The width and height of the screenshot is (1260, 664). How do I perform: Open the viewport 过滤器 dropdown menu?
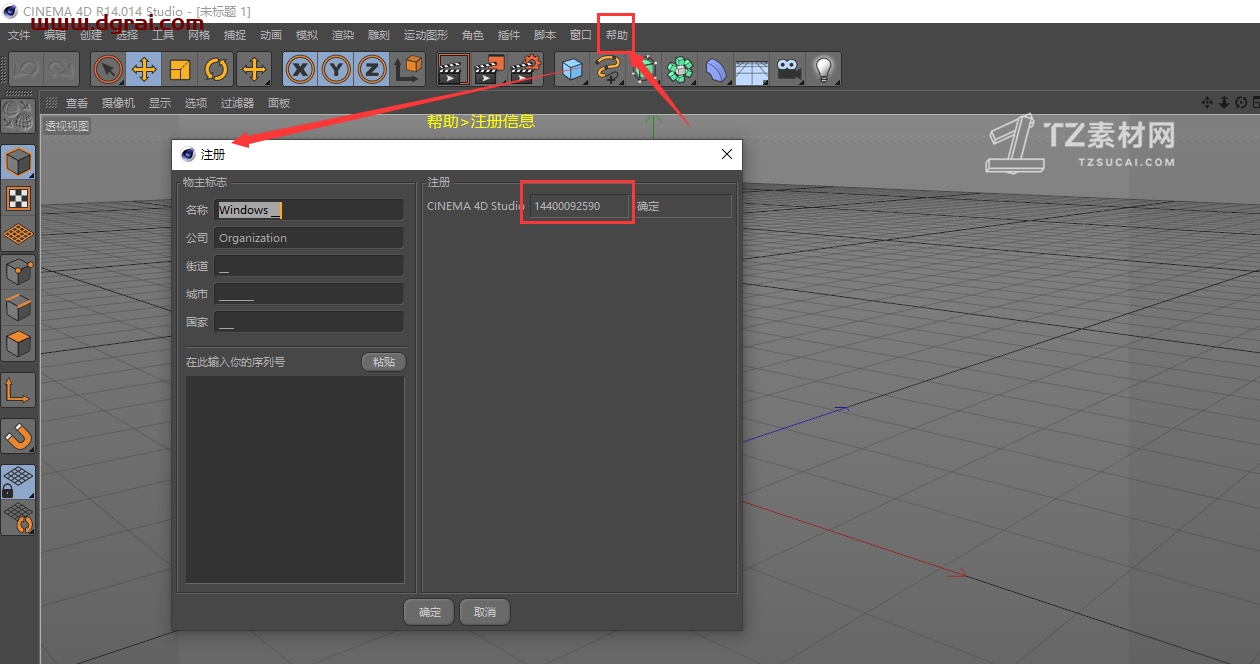(237, 103)
